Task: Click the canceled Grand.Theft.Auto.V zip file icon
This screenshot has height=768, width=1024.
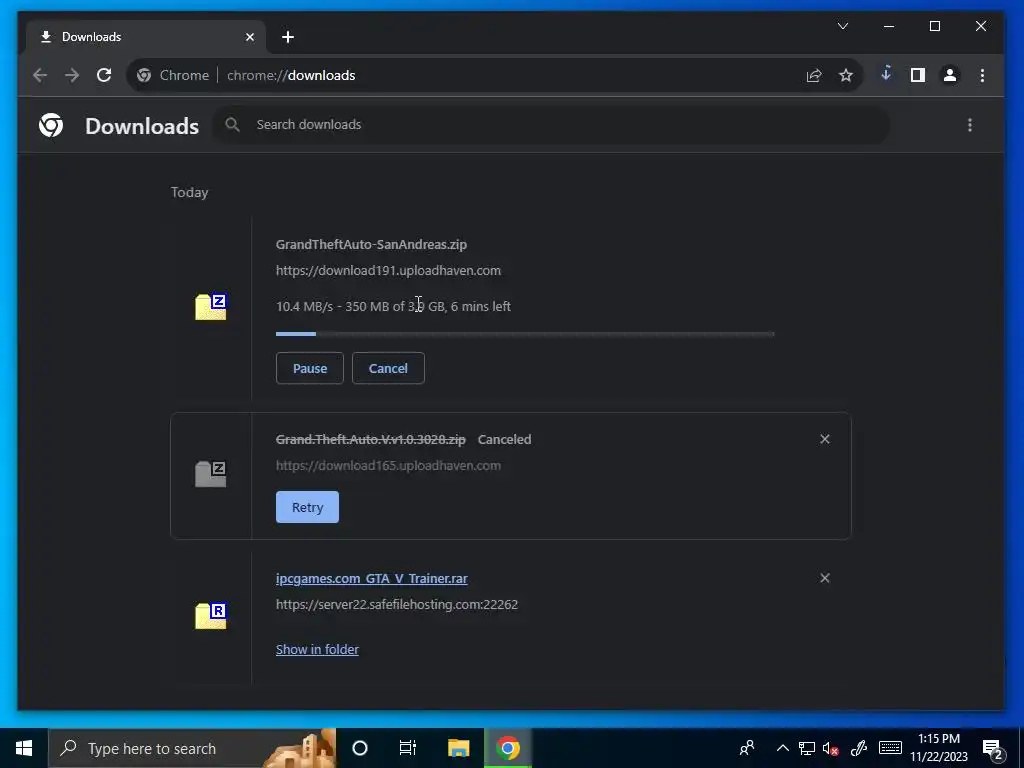Action: 210,474
